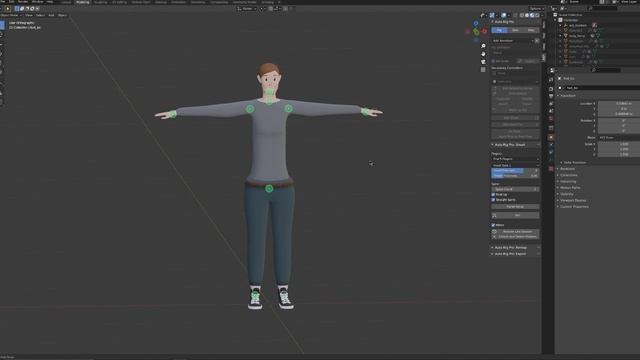Select material preview shading
This screenshot has height=360, width=640.
[532, 15]
